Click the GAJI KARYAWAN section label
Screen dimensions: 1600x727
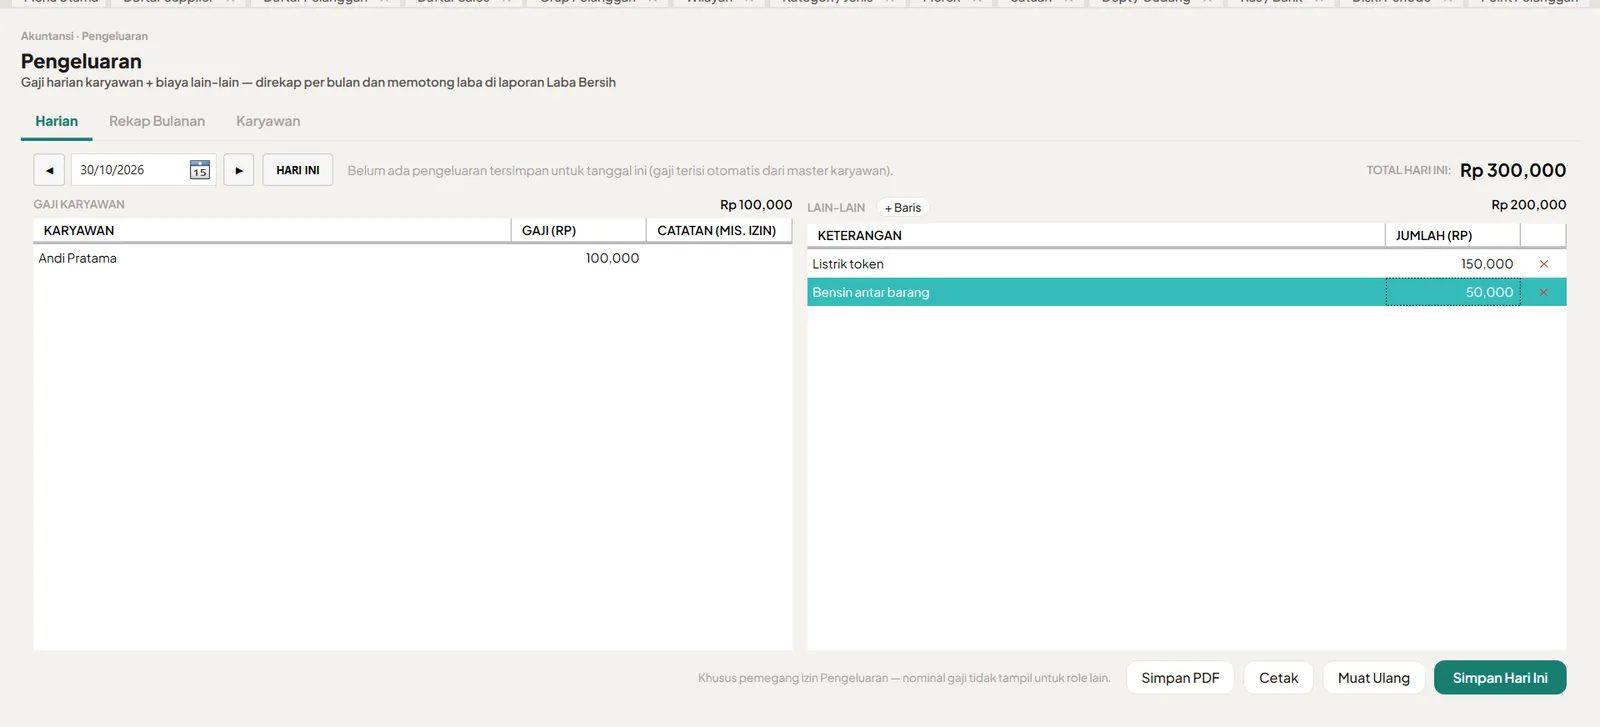click(79, 205)
